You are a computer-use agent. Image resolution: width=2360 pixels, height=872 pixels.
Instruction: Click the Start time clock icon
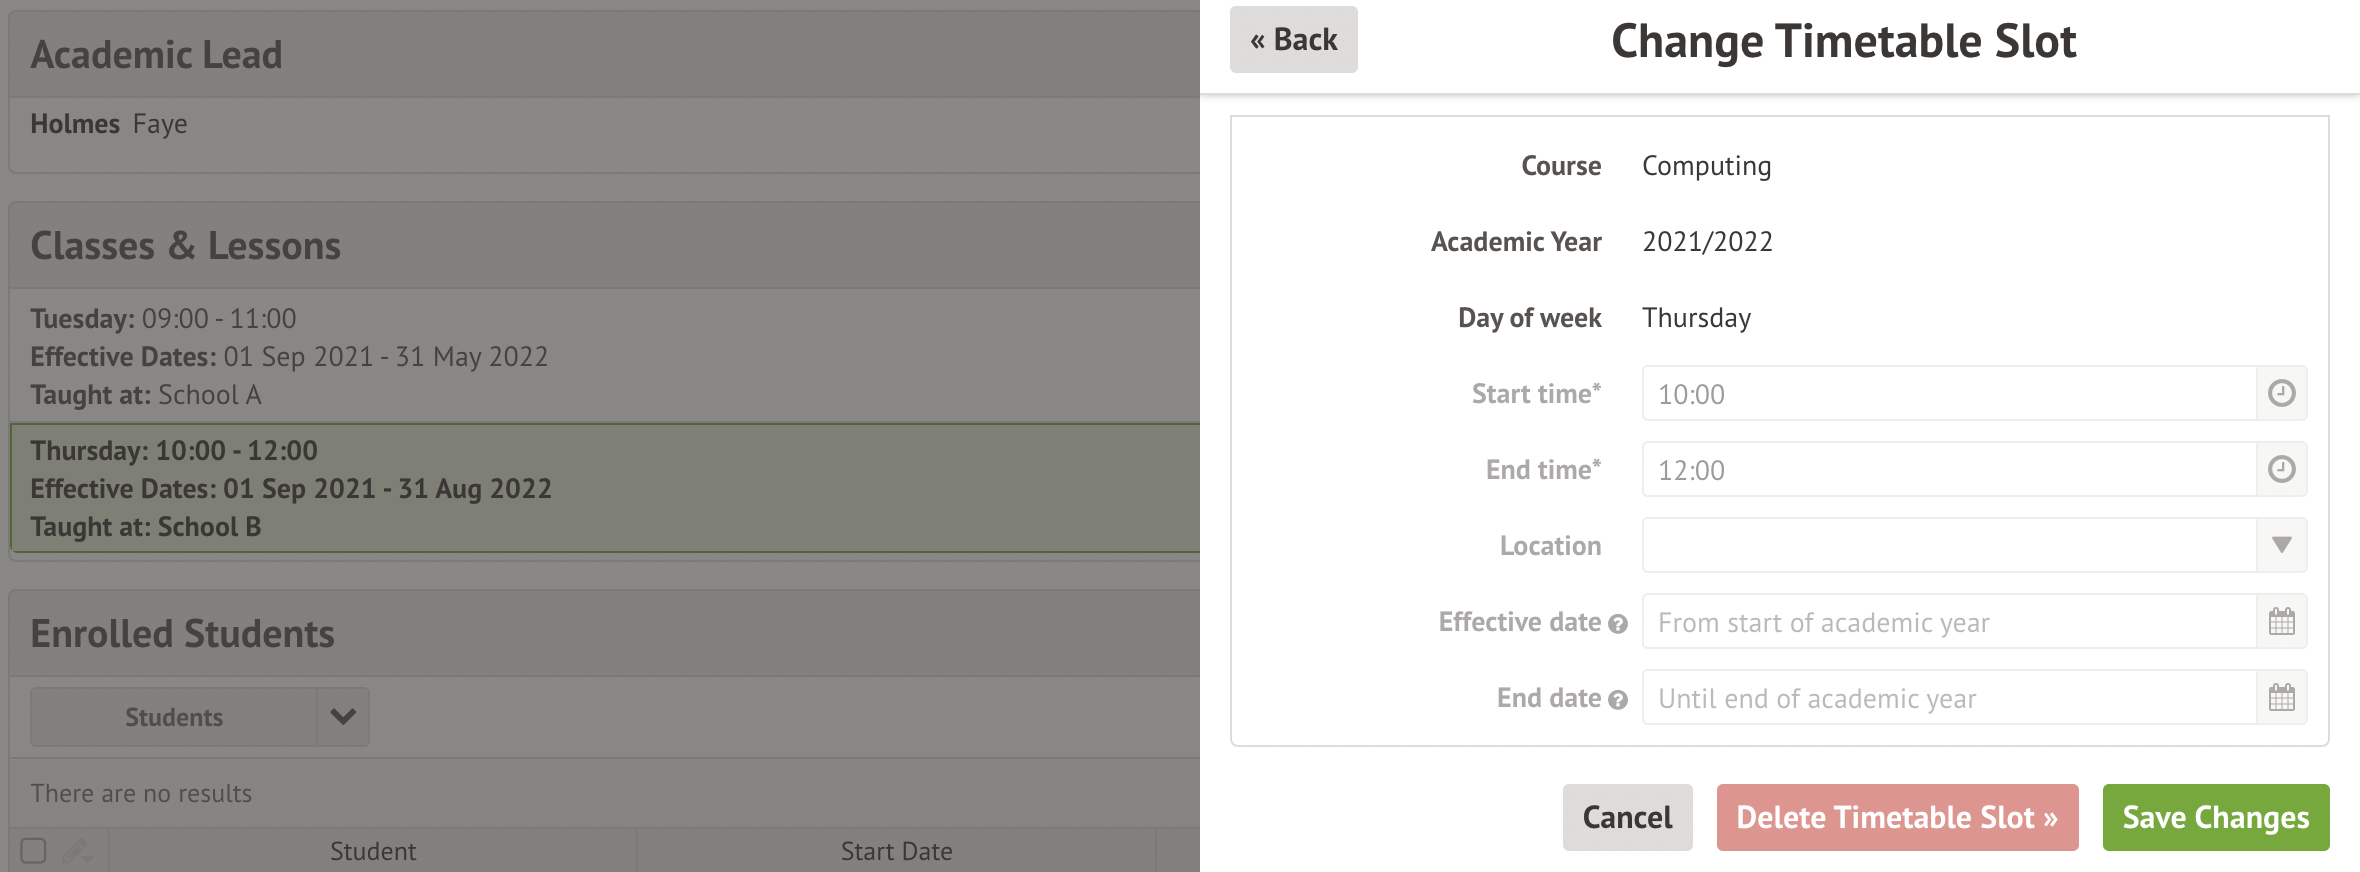(2281, 393)
